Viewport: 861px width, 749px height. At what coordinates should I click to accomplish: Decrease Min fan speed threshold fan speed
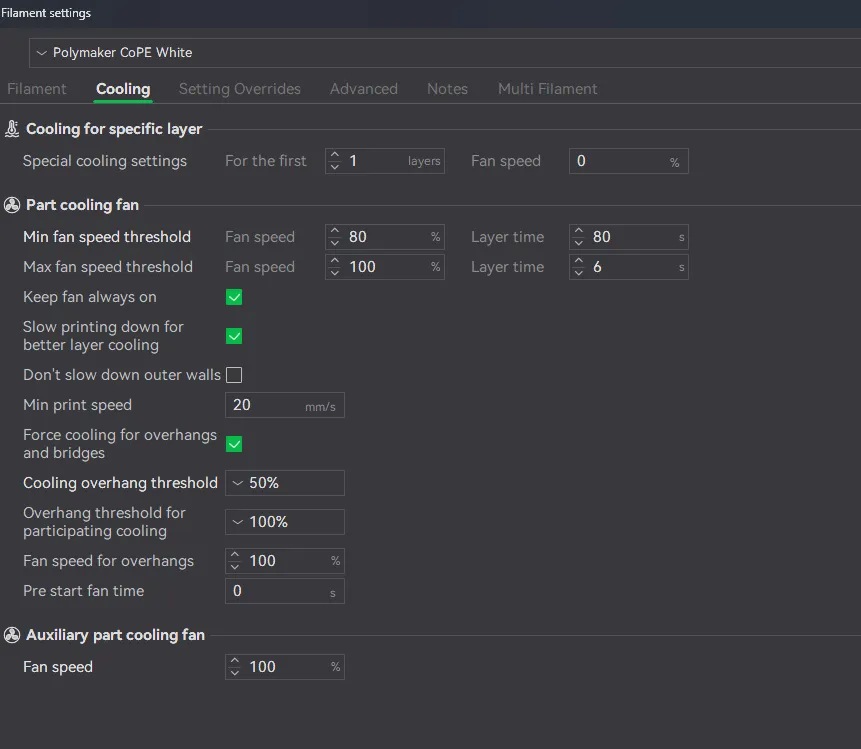click(334, 243)
